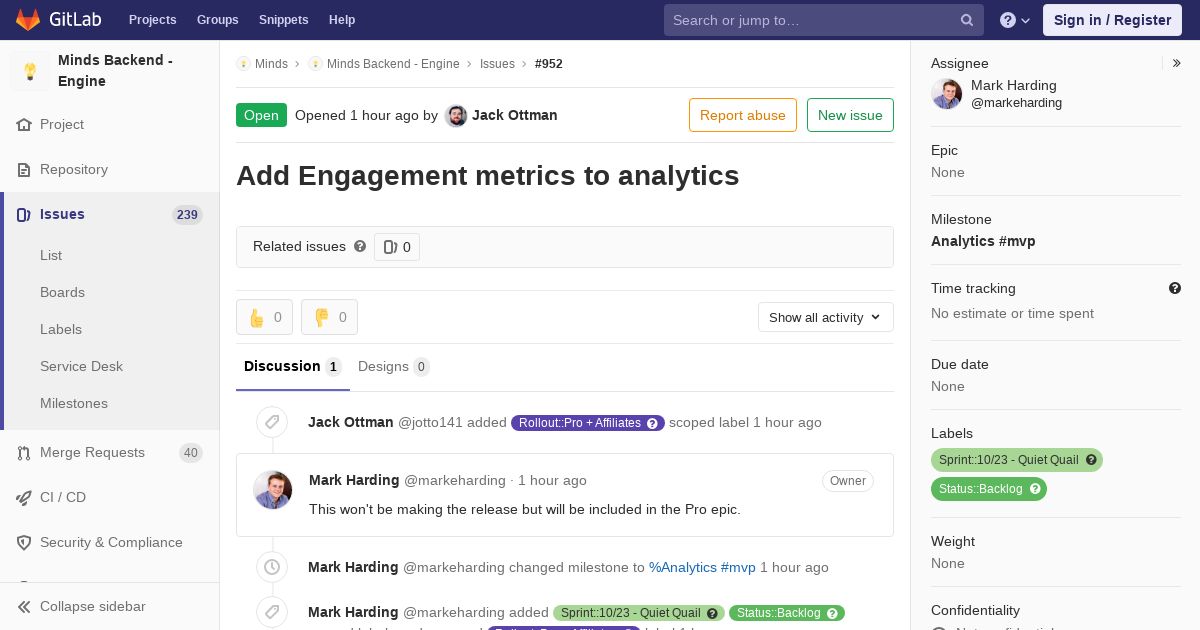Viewport: 1200px width, 630px height.
Task: Click the search magnifier icon
Action: 967,20
